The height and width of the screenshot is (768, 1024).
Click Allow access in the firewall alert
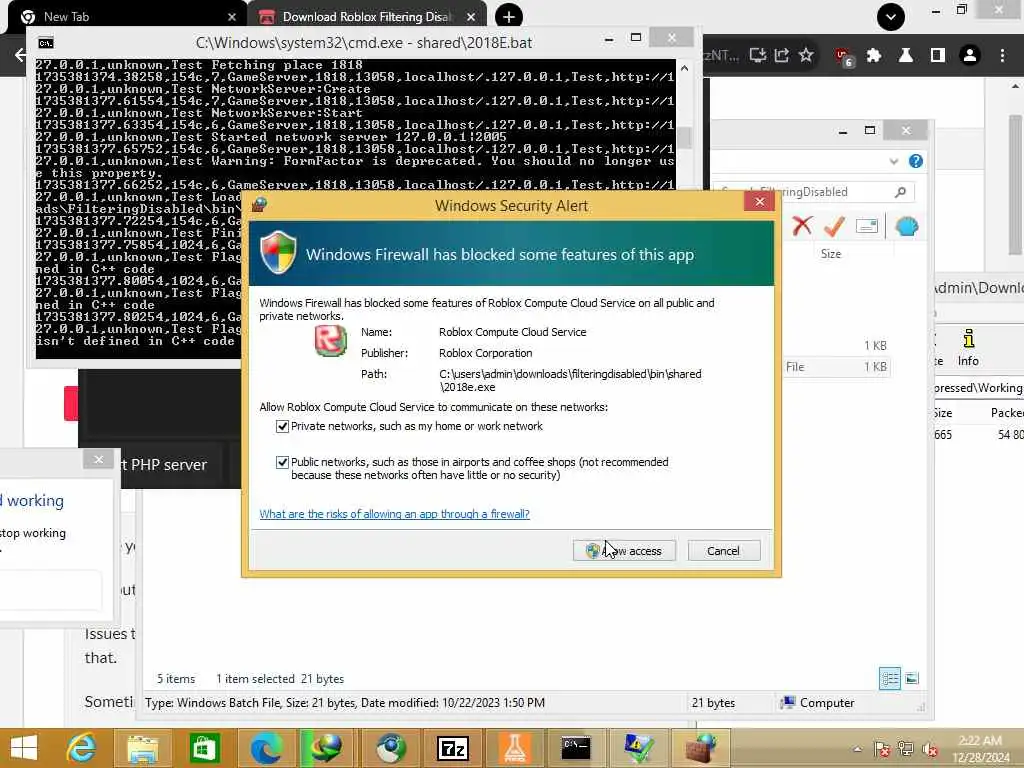point(624,551)
